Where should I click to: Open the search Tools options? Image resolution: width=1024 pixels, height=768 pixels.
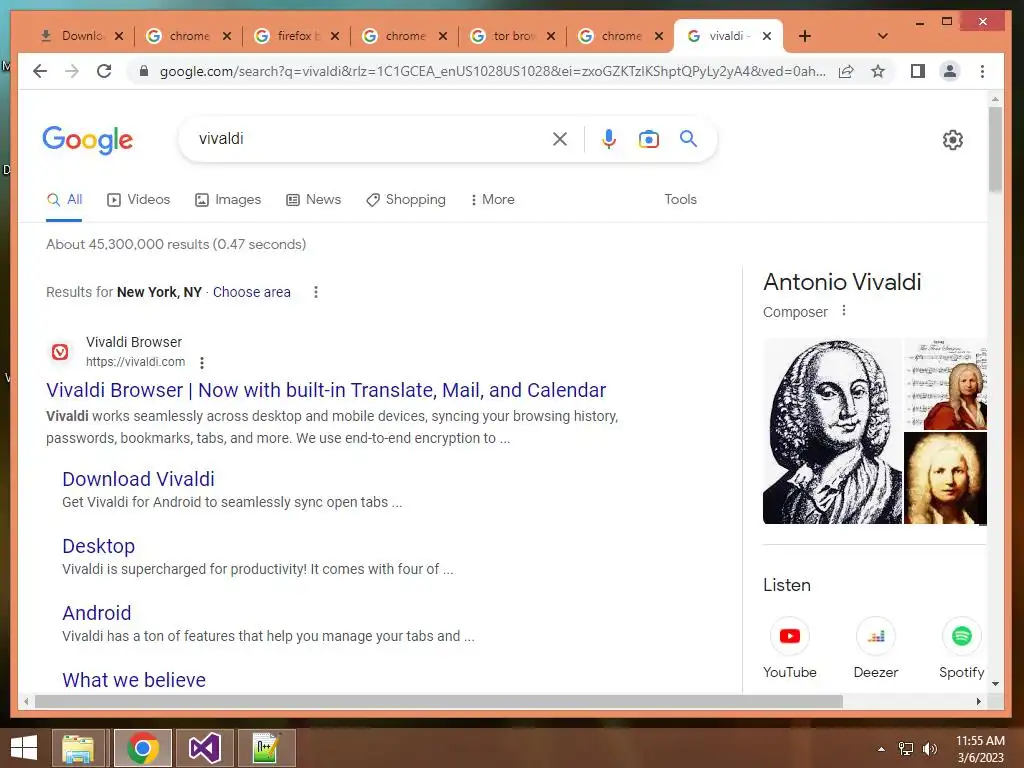point(680,199)
